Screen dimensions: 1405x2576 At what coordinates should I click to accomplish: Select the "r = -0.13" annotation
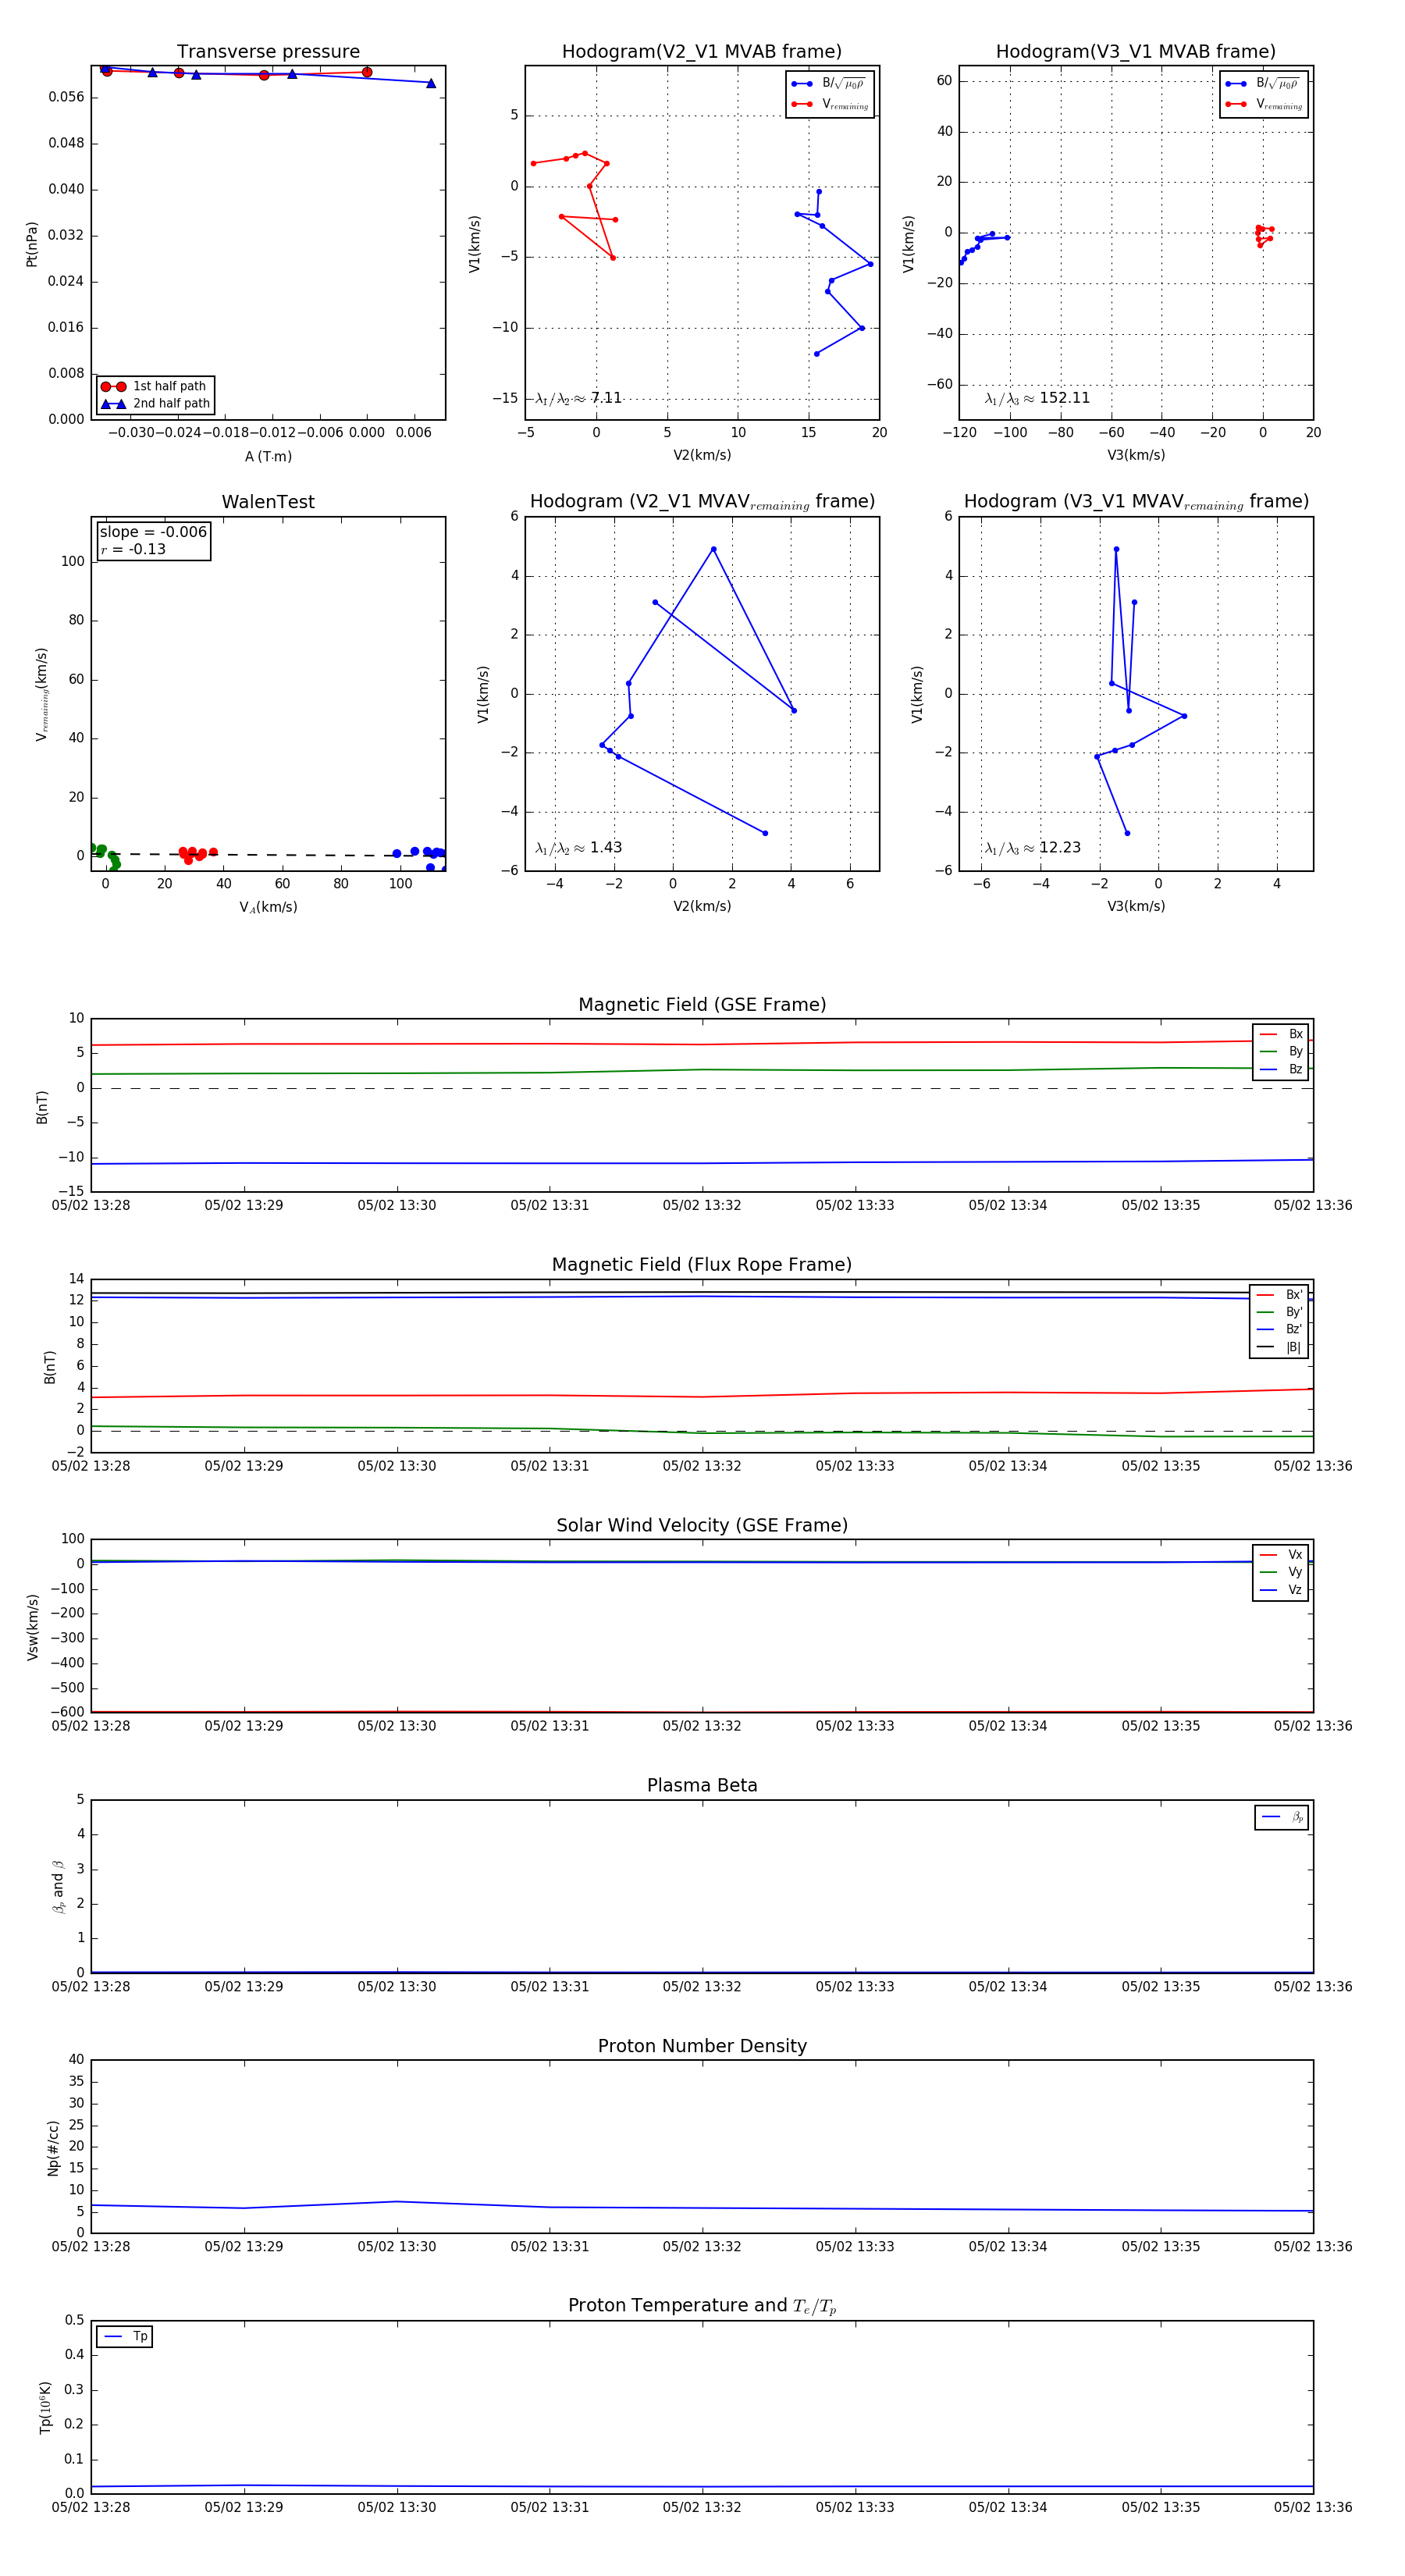point(133,549)
